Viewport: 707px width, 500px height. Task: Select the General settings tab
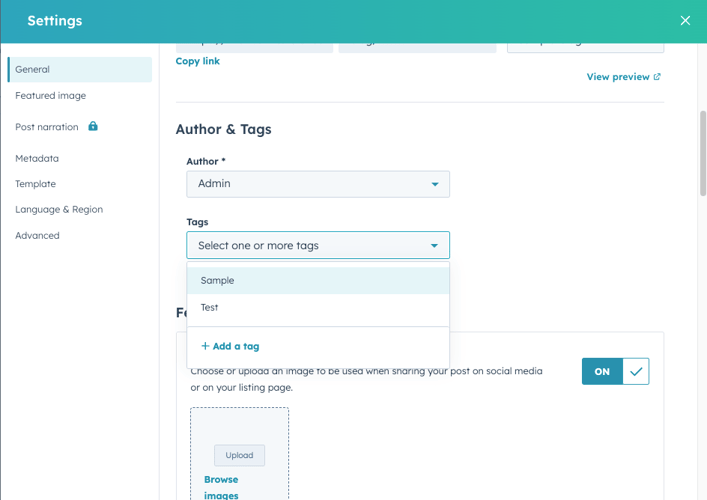80,69
